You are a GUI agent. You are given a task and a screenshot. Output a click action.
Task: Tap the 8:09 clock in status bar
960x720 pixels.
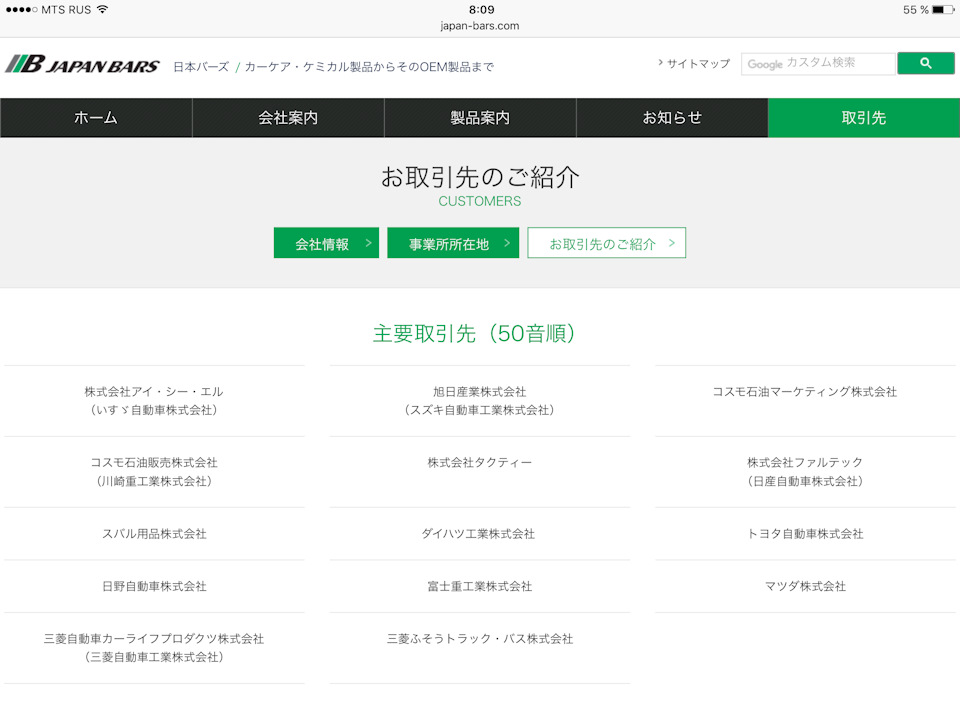(x=482, y=9)
